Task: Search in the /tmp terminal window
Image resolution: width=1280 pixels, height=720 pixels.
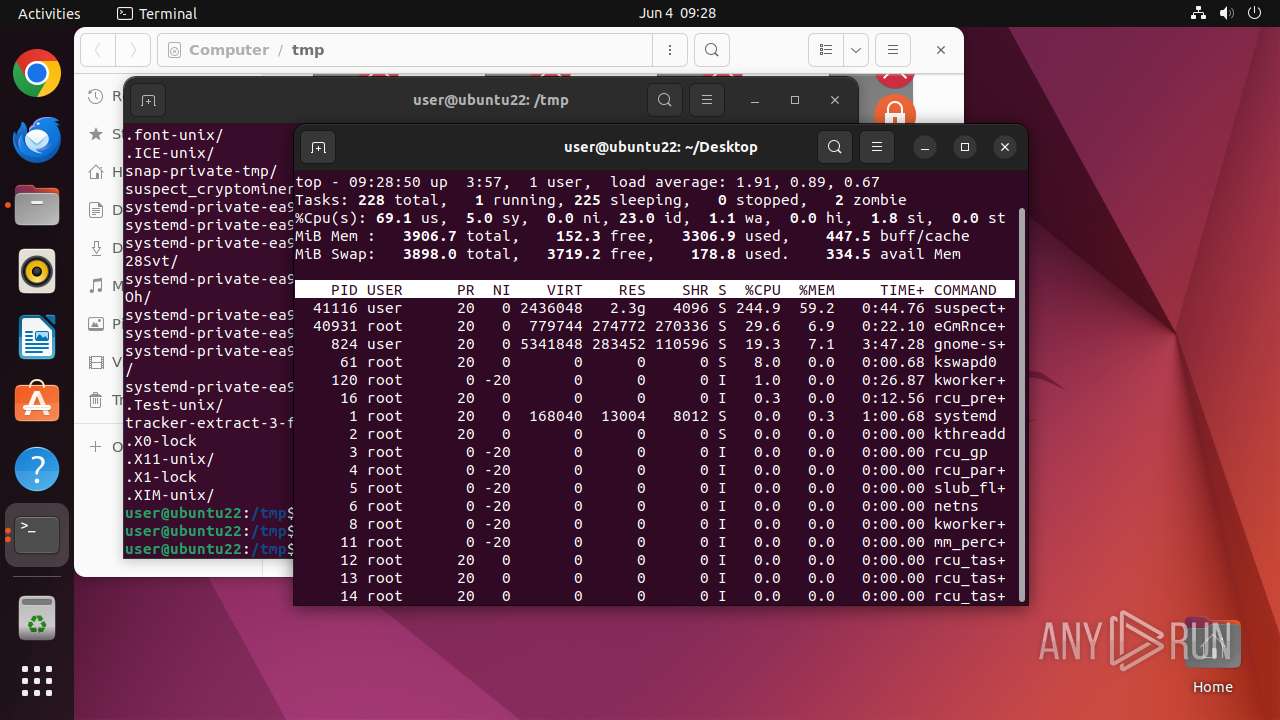Action: 665,100
